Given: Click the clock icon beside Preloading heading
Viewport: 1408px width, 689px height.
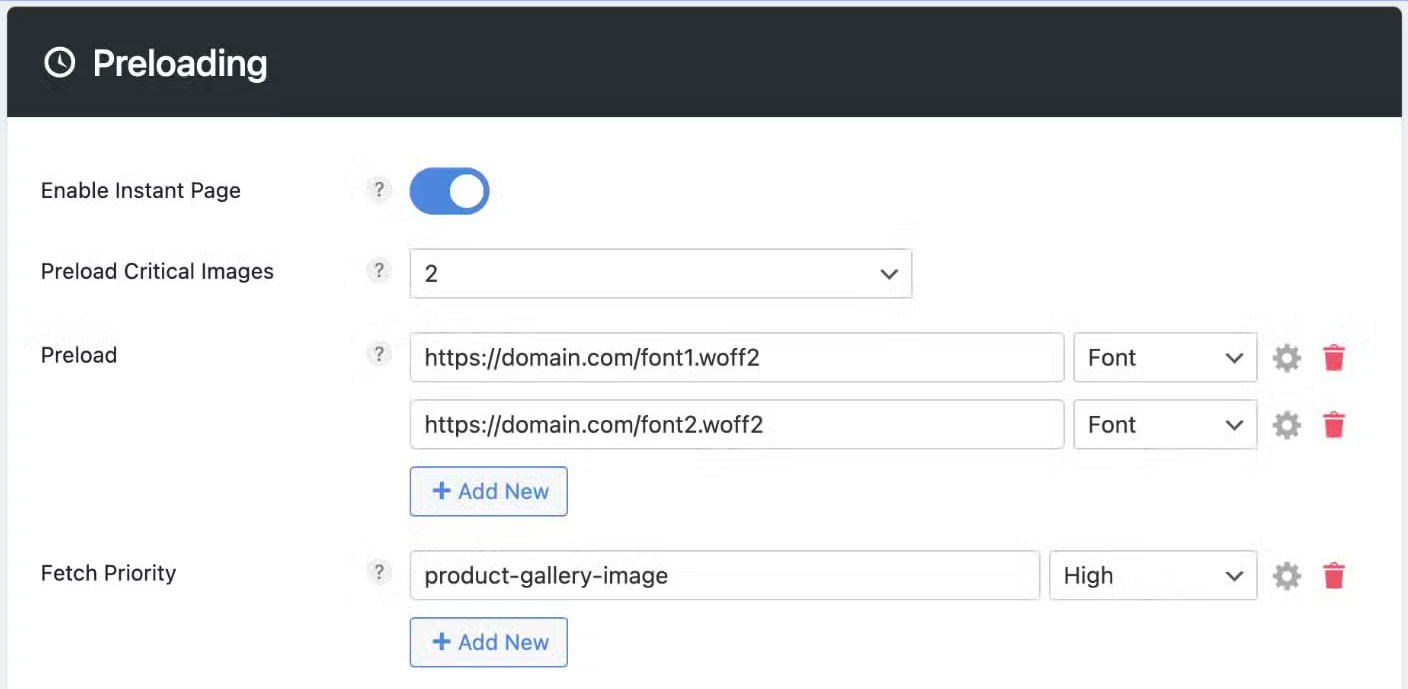Looking at the screenshot, I should (x=59, y=61).
